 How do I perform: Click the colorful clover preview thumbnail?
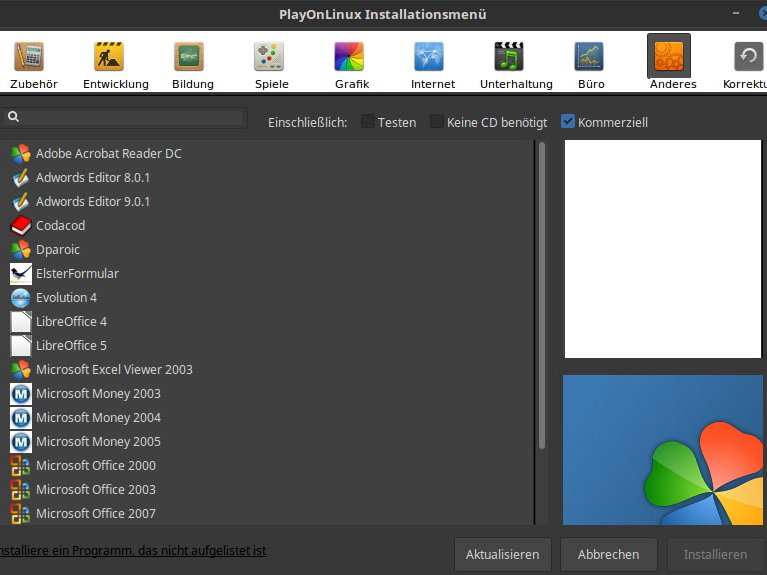point(663,450)
